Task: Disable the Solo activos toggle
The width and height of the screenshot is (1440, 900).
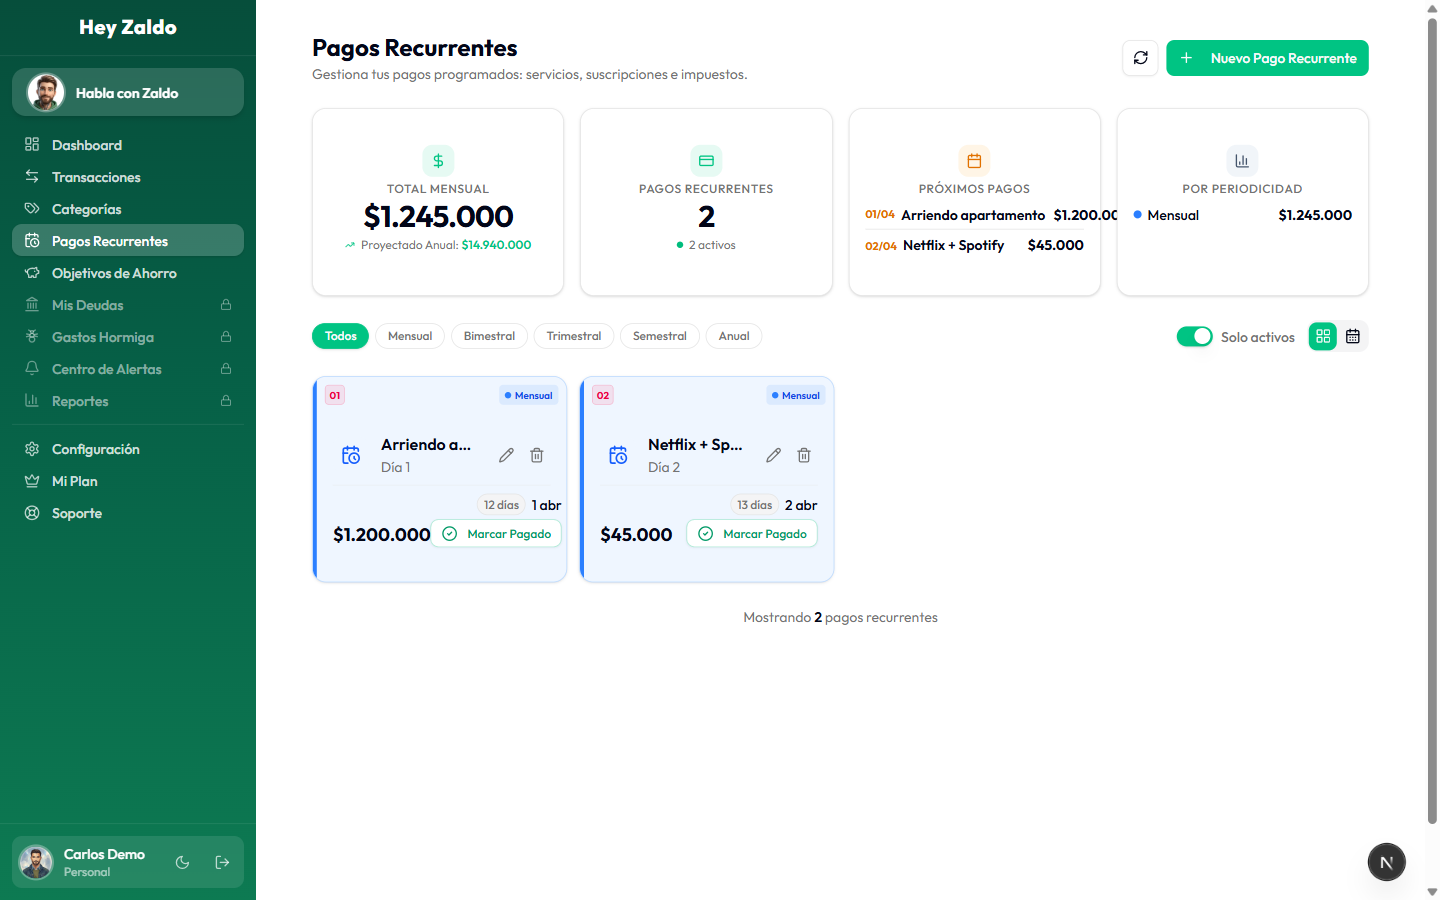Action: (1194, 337)
